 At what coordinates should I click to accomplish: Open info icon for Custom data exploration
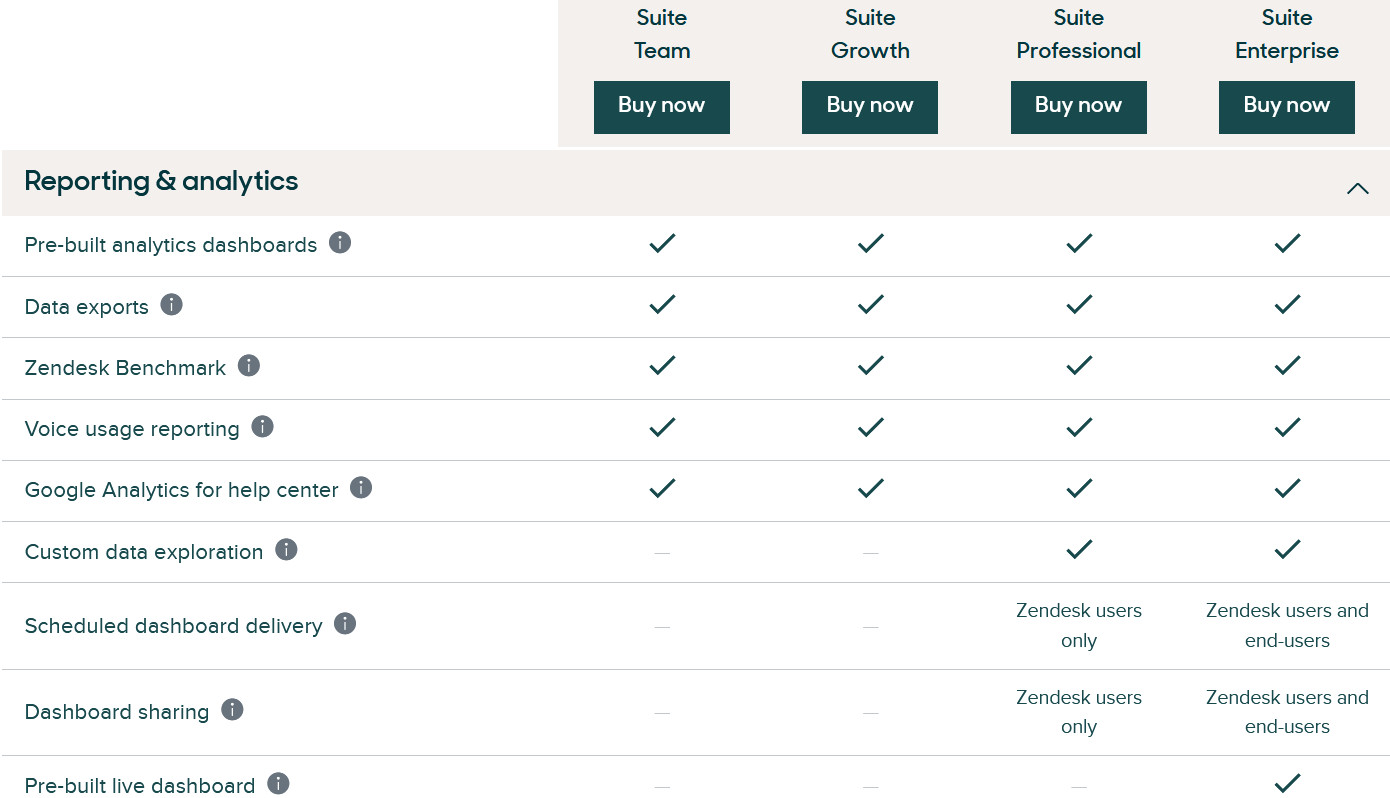286,550
